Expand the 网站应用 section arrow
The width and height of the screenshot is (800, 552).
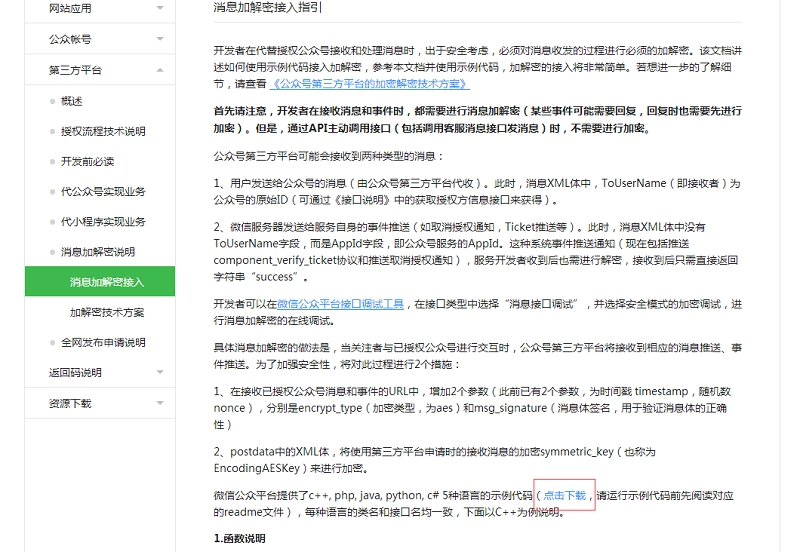[x=160, y=9]
